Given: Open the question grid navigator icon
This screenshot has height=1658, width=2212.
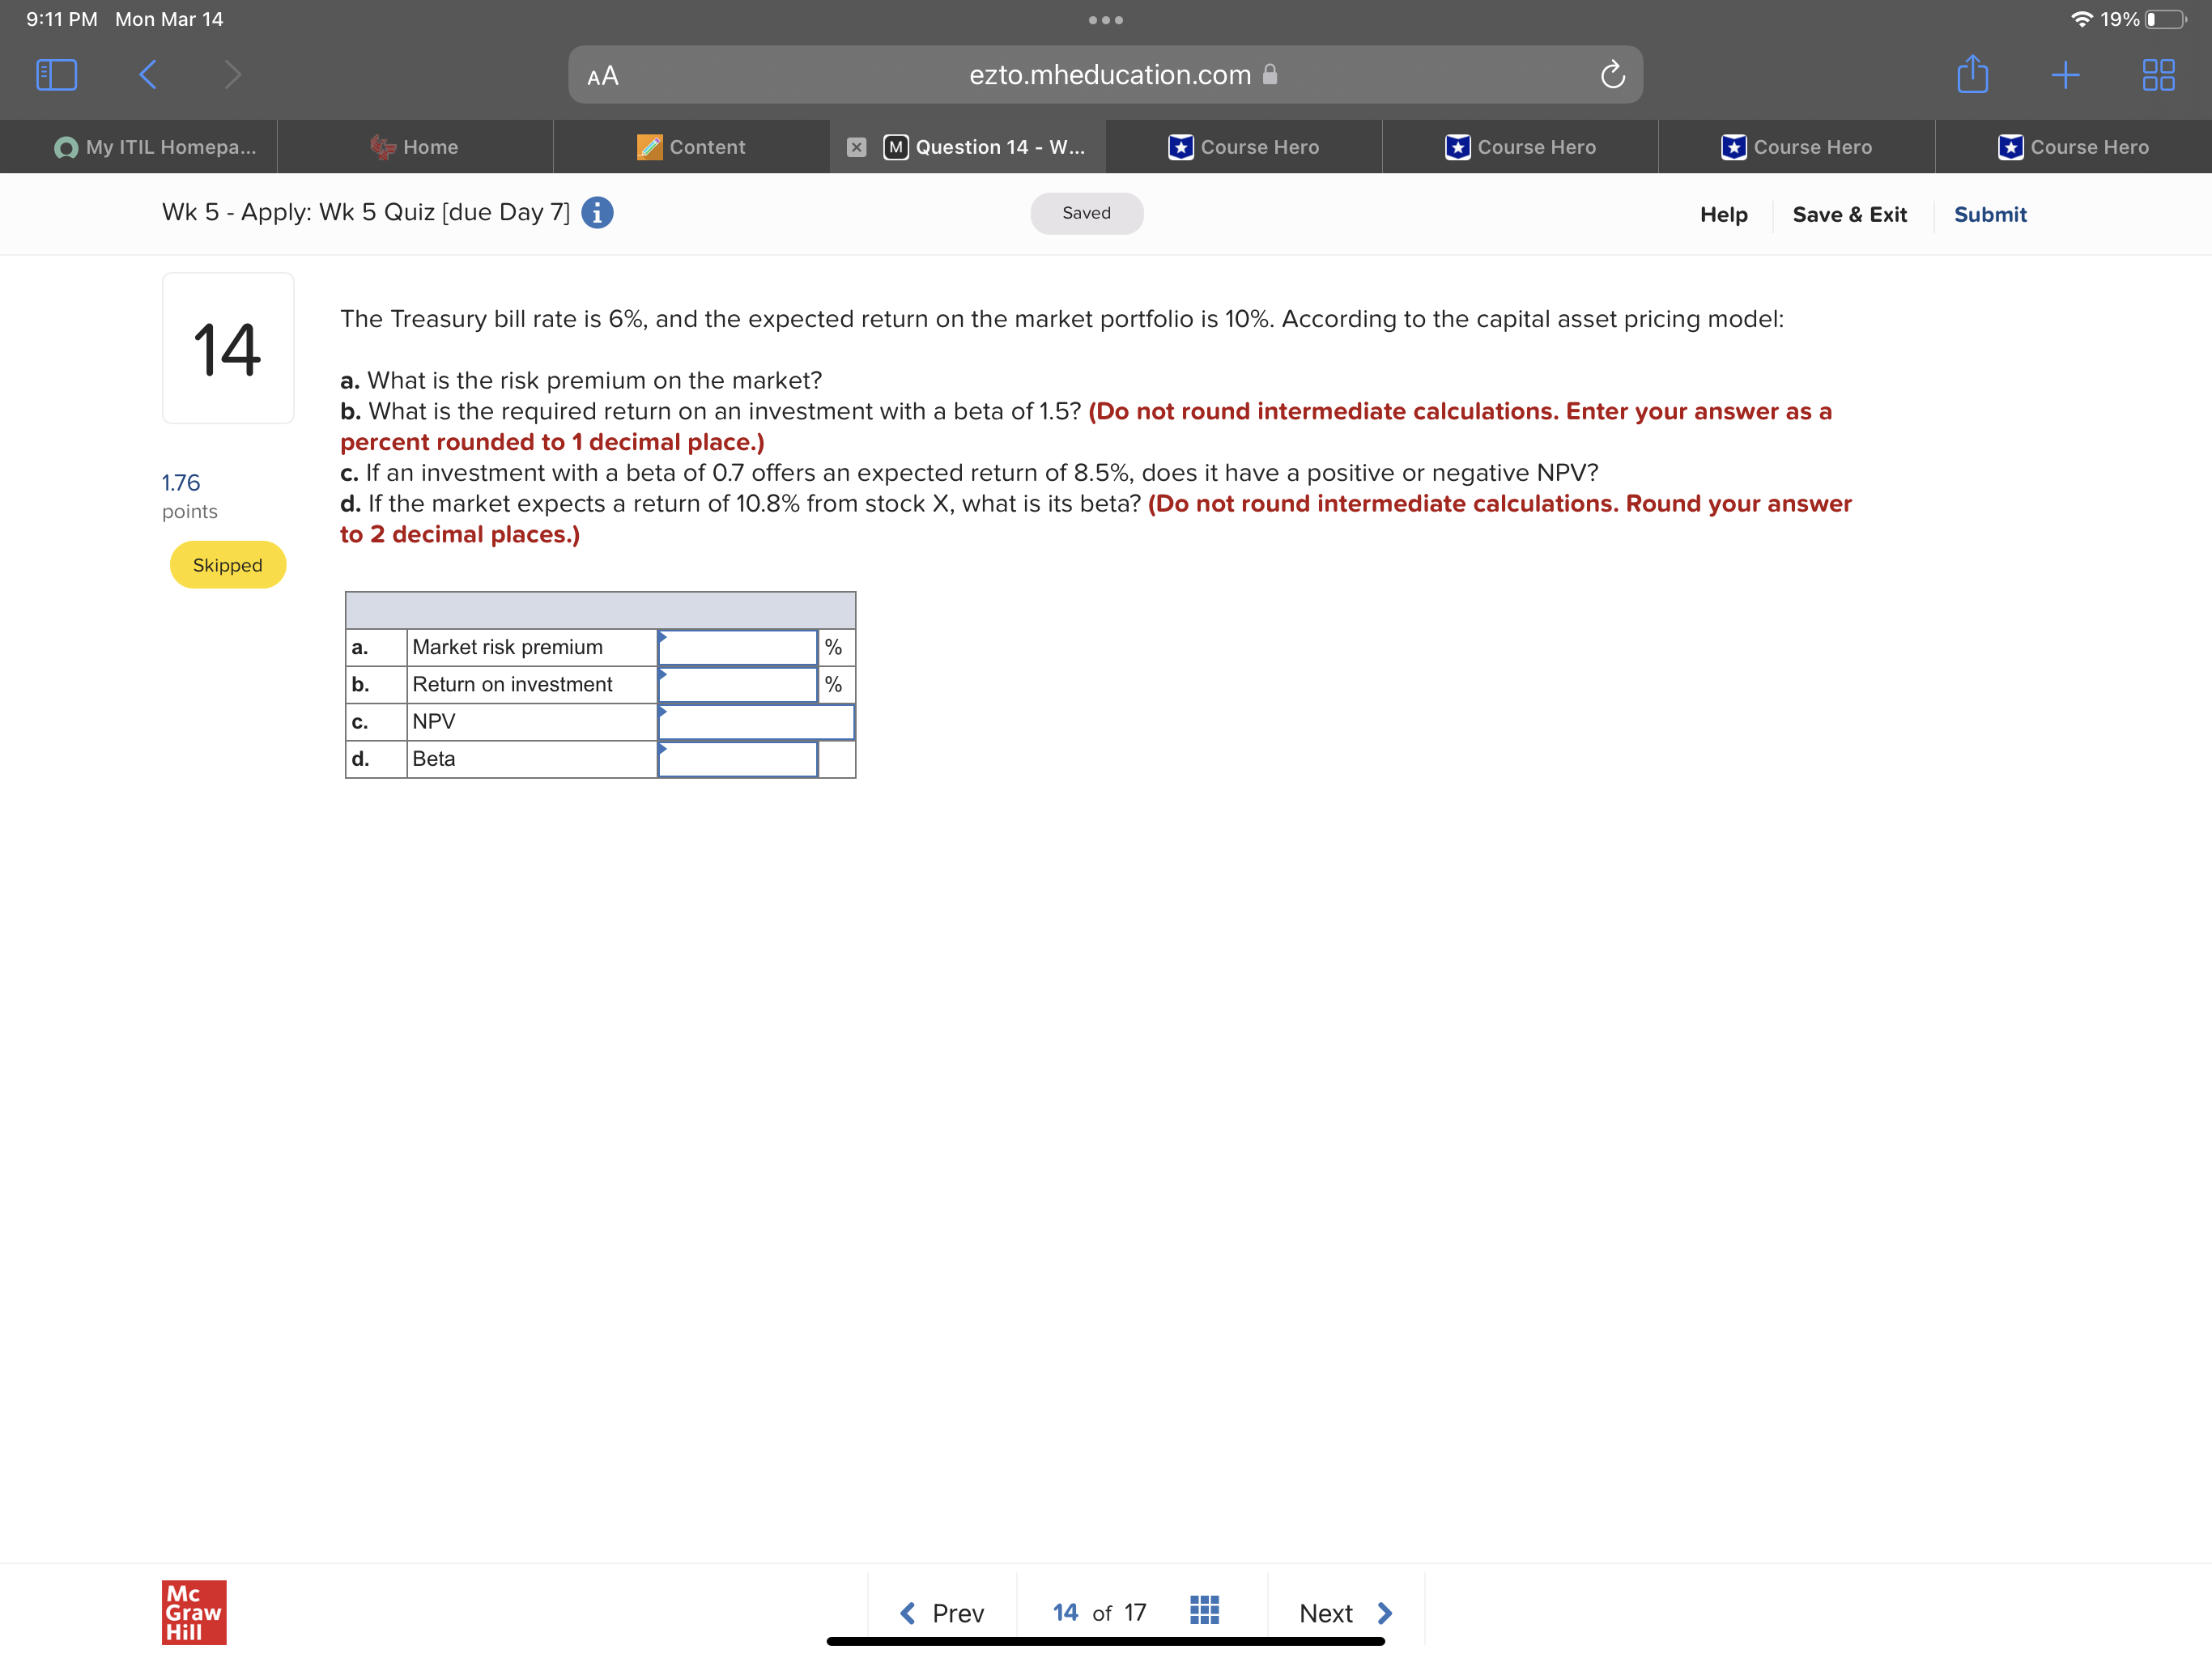Looking at the screenshot, I should pos(1204,1610).
